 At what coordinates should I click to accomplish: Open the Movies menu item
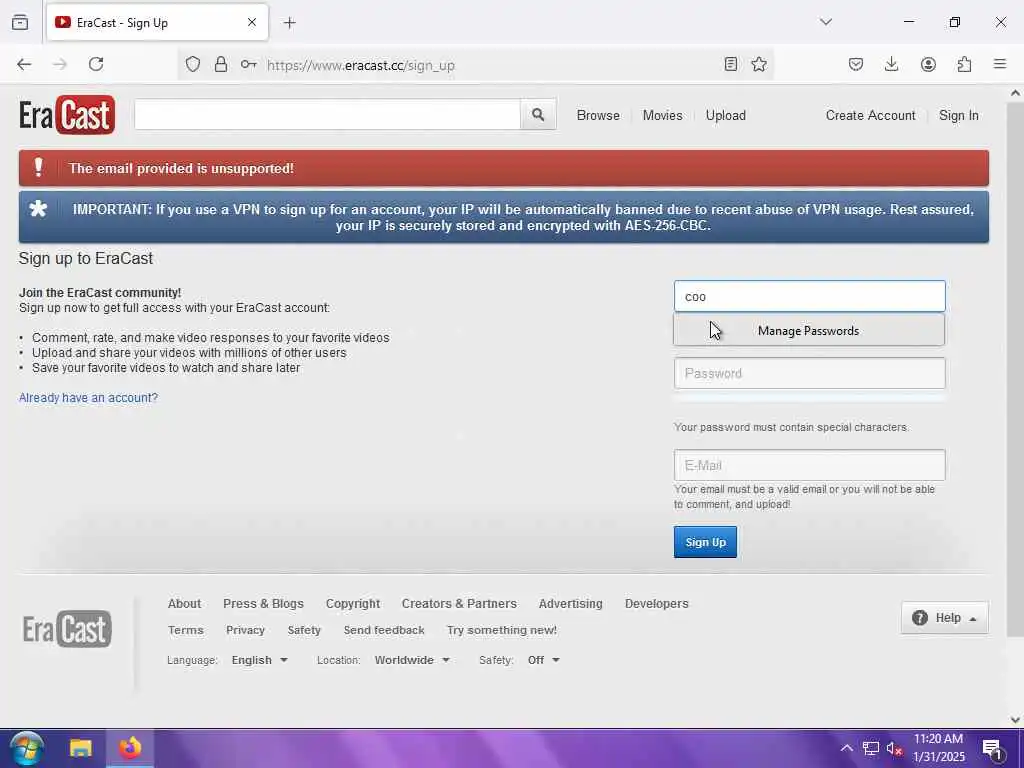tap(662, 116)
